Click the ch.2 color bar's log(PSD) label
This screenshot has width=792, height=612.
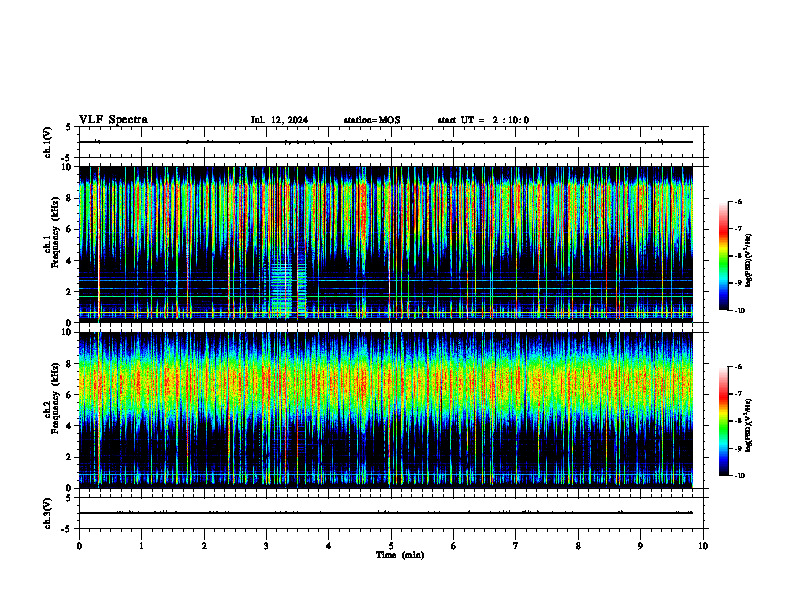(x=749, y=425)
